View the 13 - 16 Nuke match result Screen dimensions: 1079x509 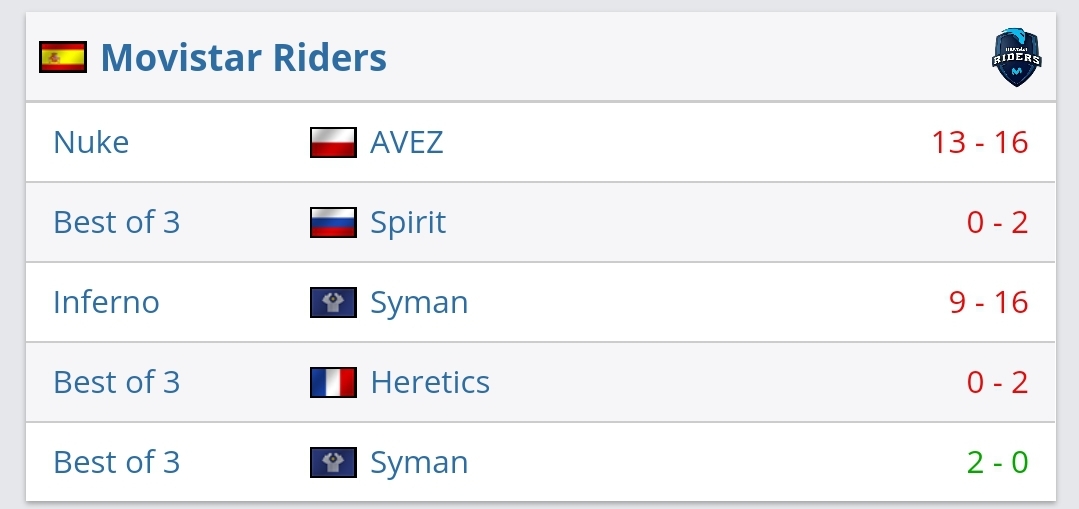coord(980,142)
